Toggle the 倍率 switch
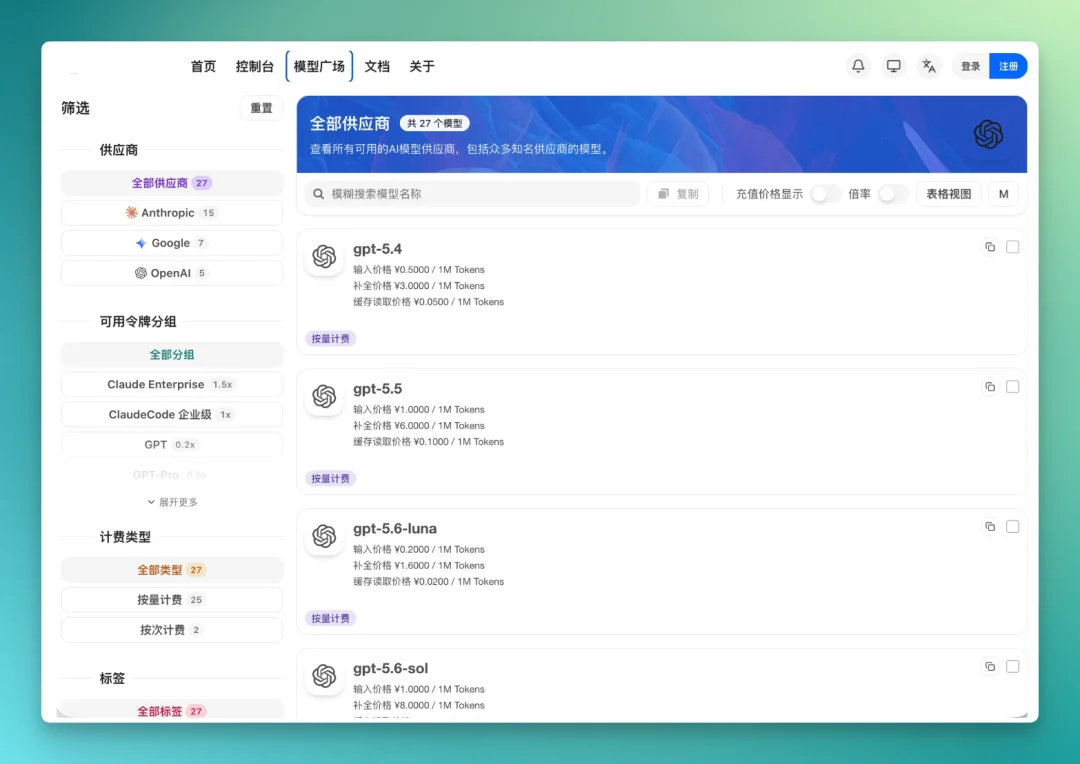 click(893, 194)
